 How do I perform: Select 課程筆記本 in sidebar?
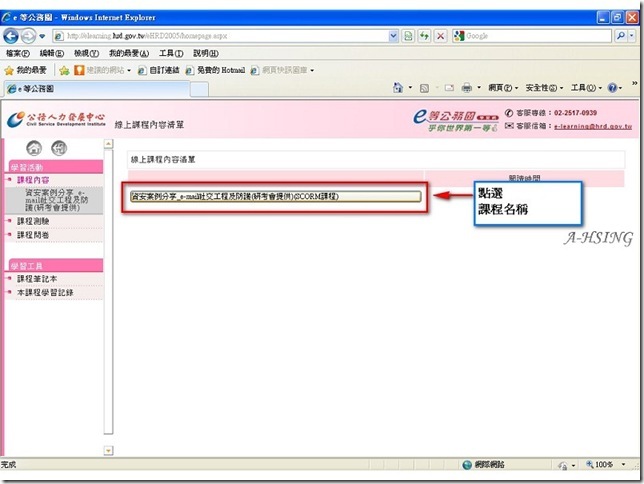tap(37, 279)
